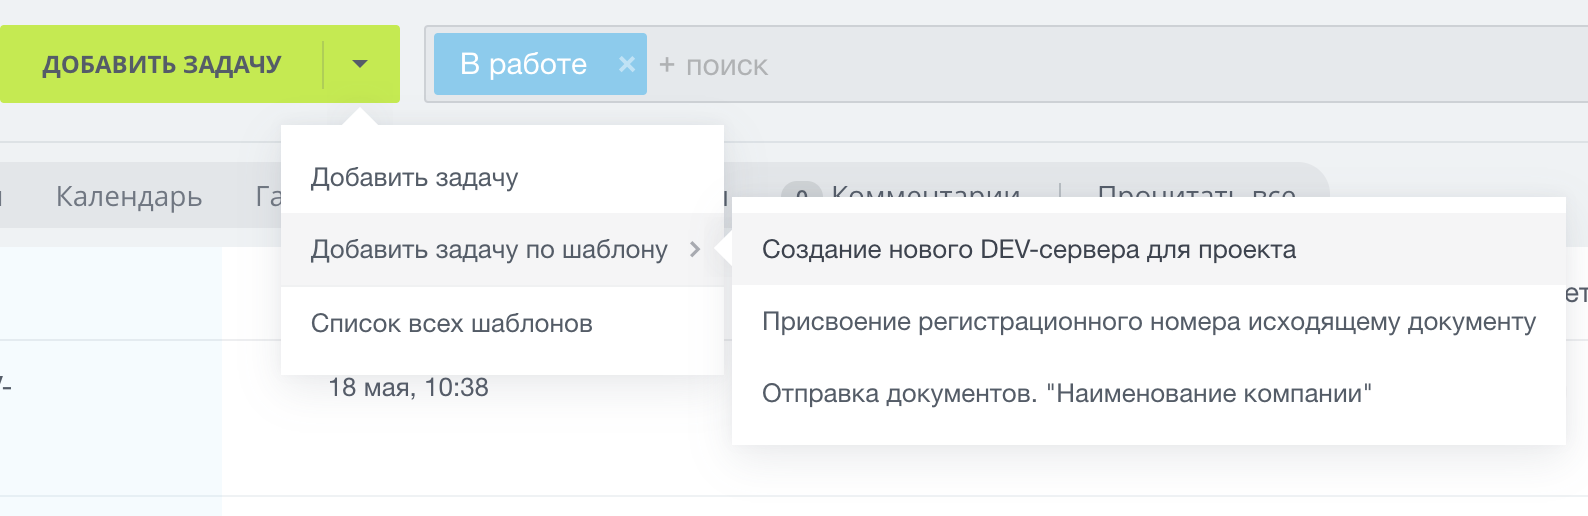Click the green ДОБАВИТЬ ЗАДАЧУ button
The height and width of the screenshot is (516, 1588).
click(x=162, y=65)
